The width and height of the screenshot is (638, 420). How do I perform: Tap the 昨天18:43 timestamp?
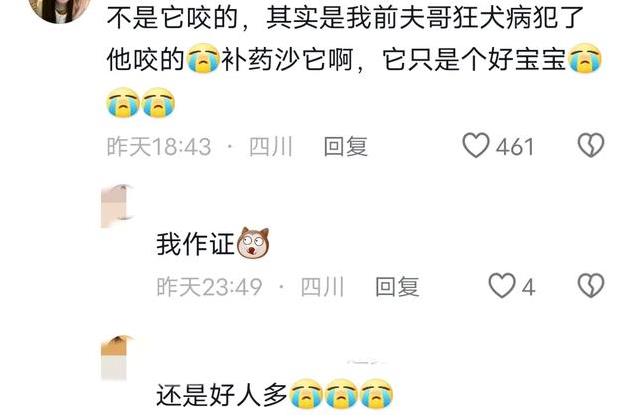tap(159, 147)
